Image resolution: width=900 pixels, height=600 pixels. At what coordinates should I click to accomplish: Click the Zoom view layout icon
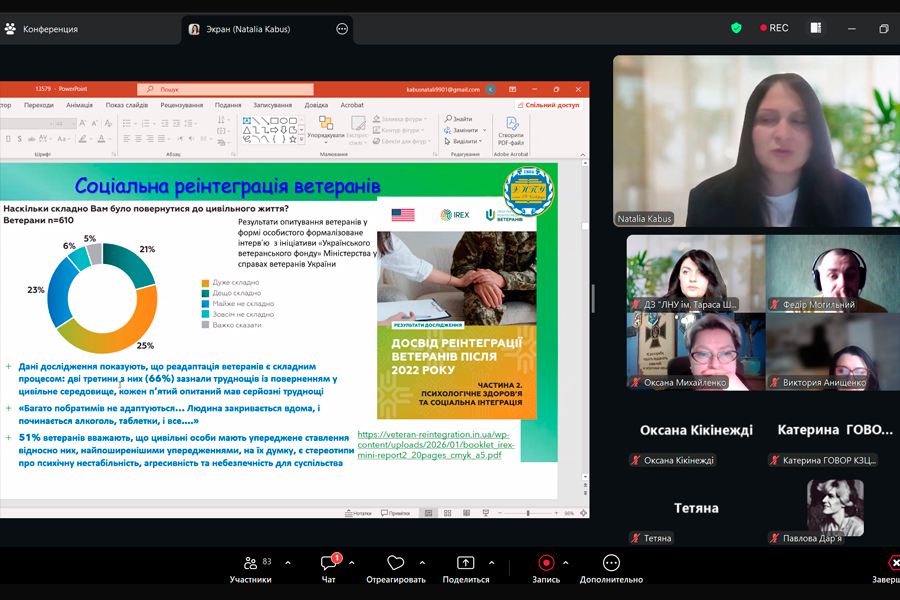816,28
